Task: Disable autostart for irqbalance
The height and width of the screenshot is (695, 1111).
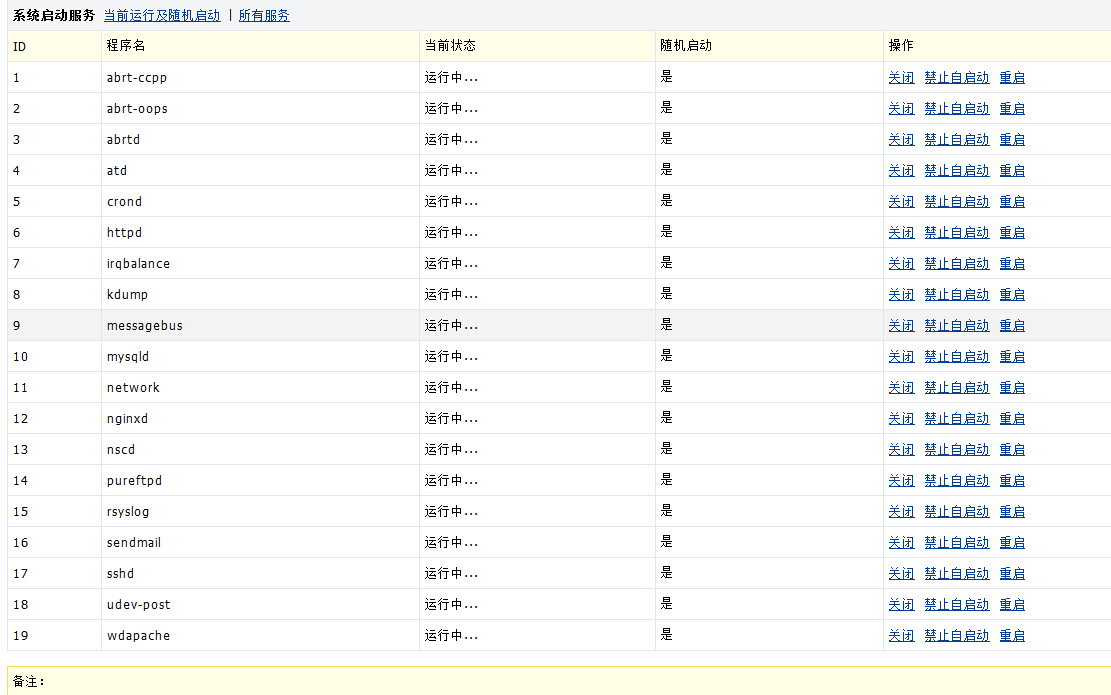Action: 957,264
